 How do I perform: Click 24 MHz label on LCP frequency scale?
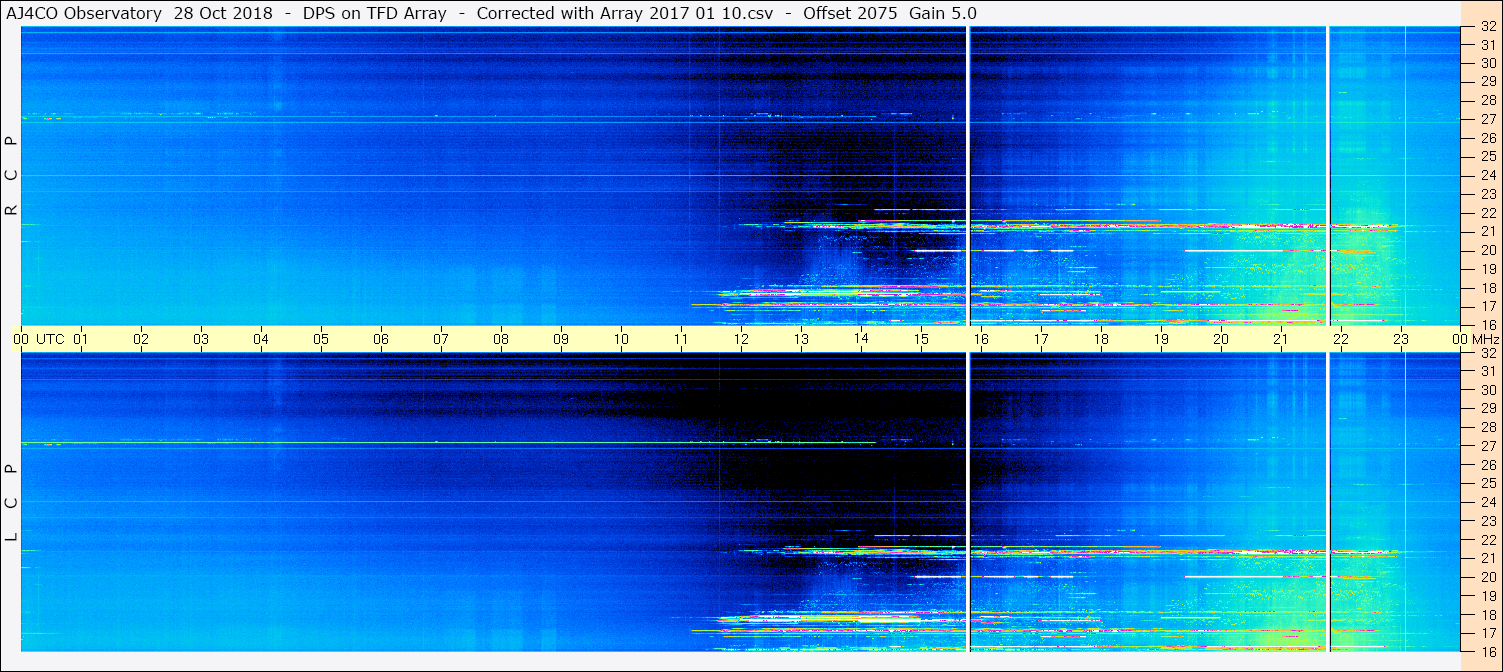pos(1487,502)
